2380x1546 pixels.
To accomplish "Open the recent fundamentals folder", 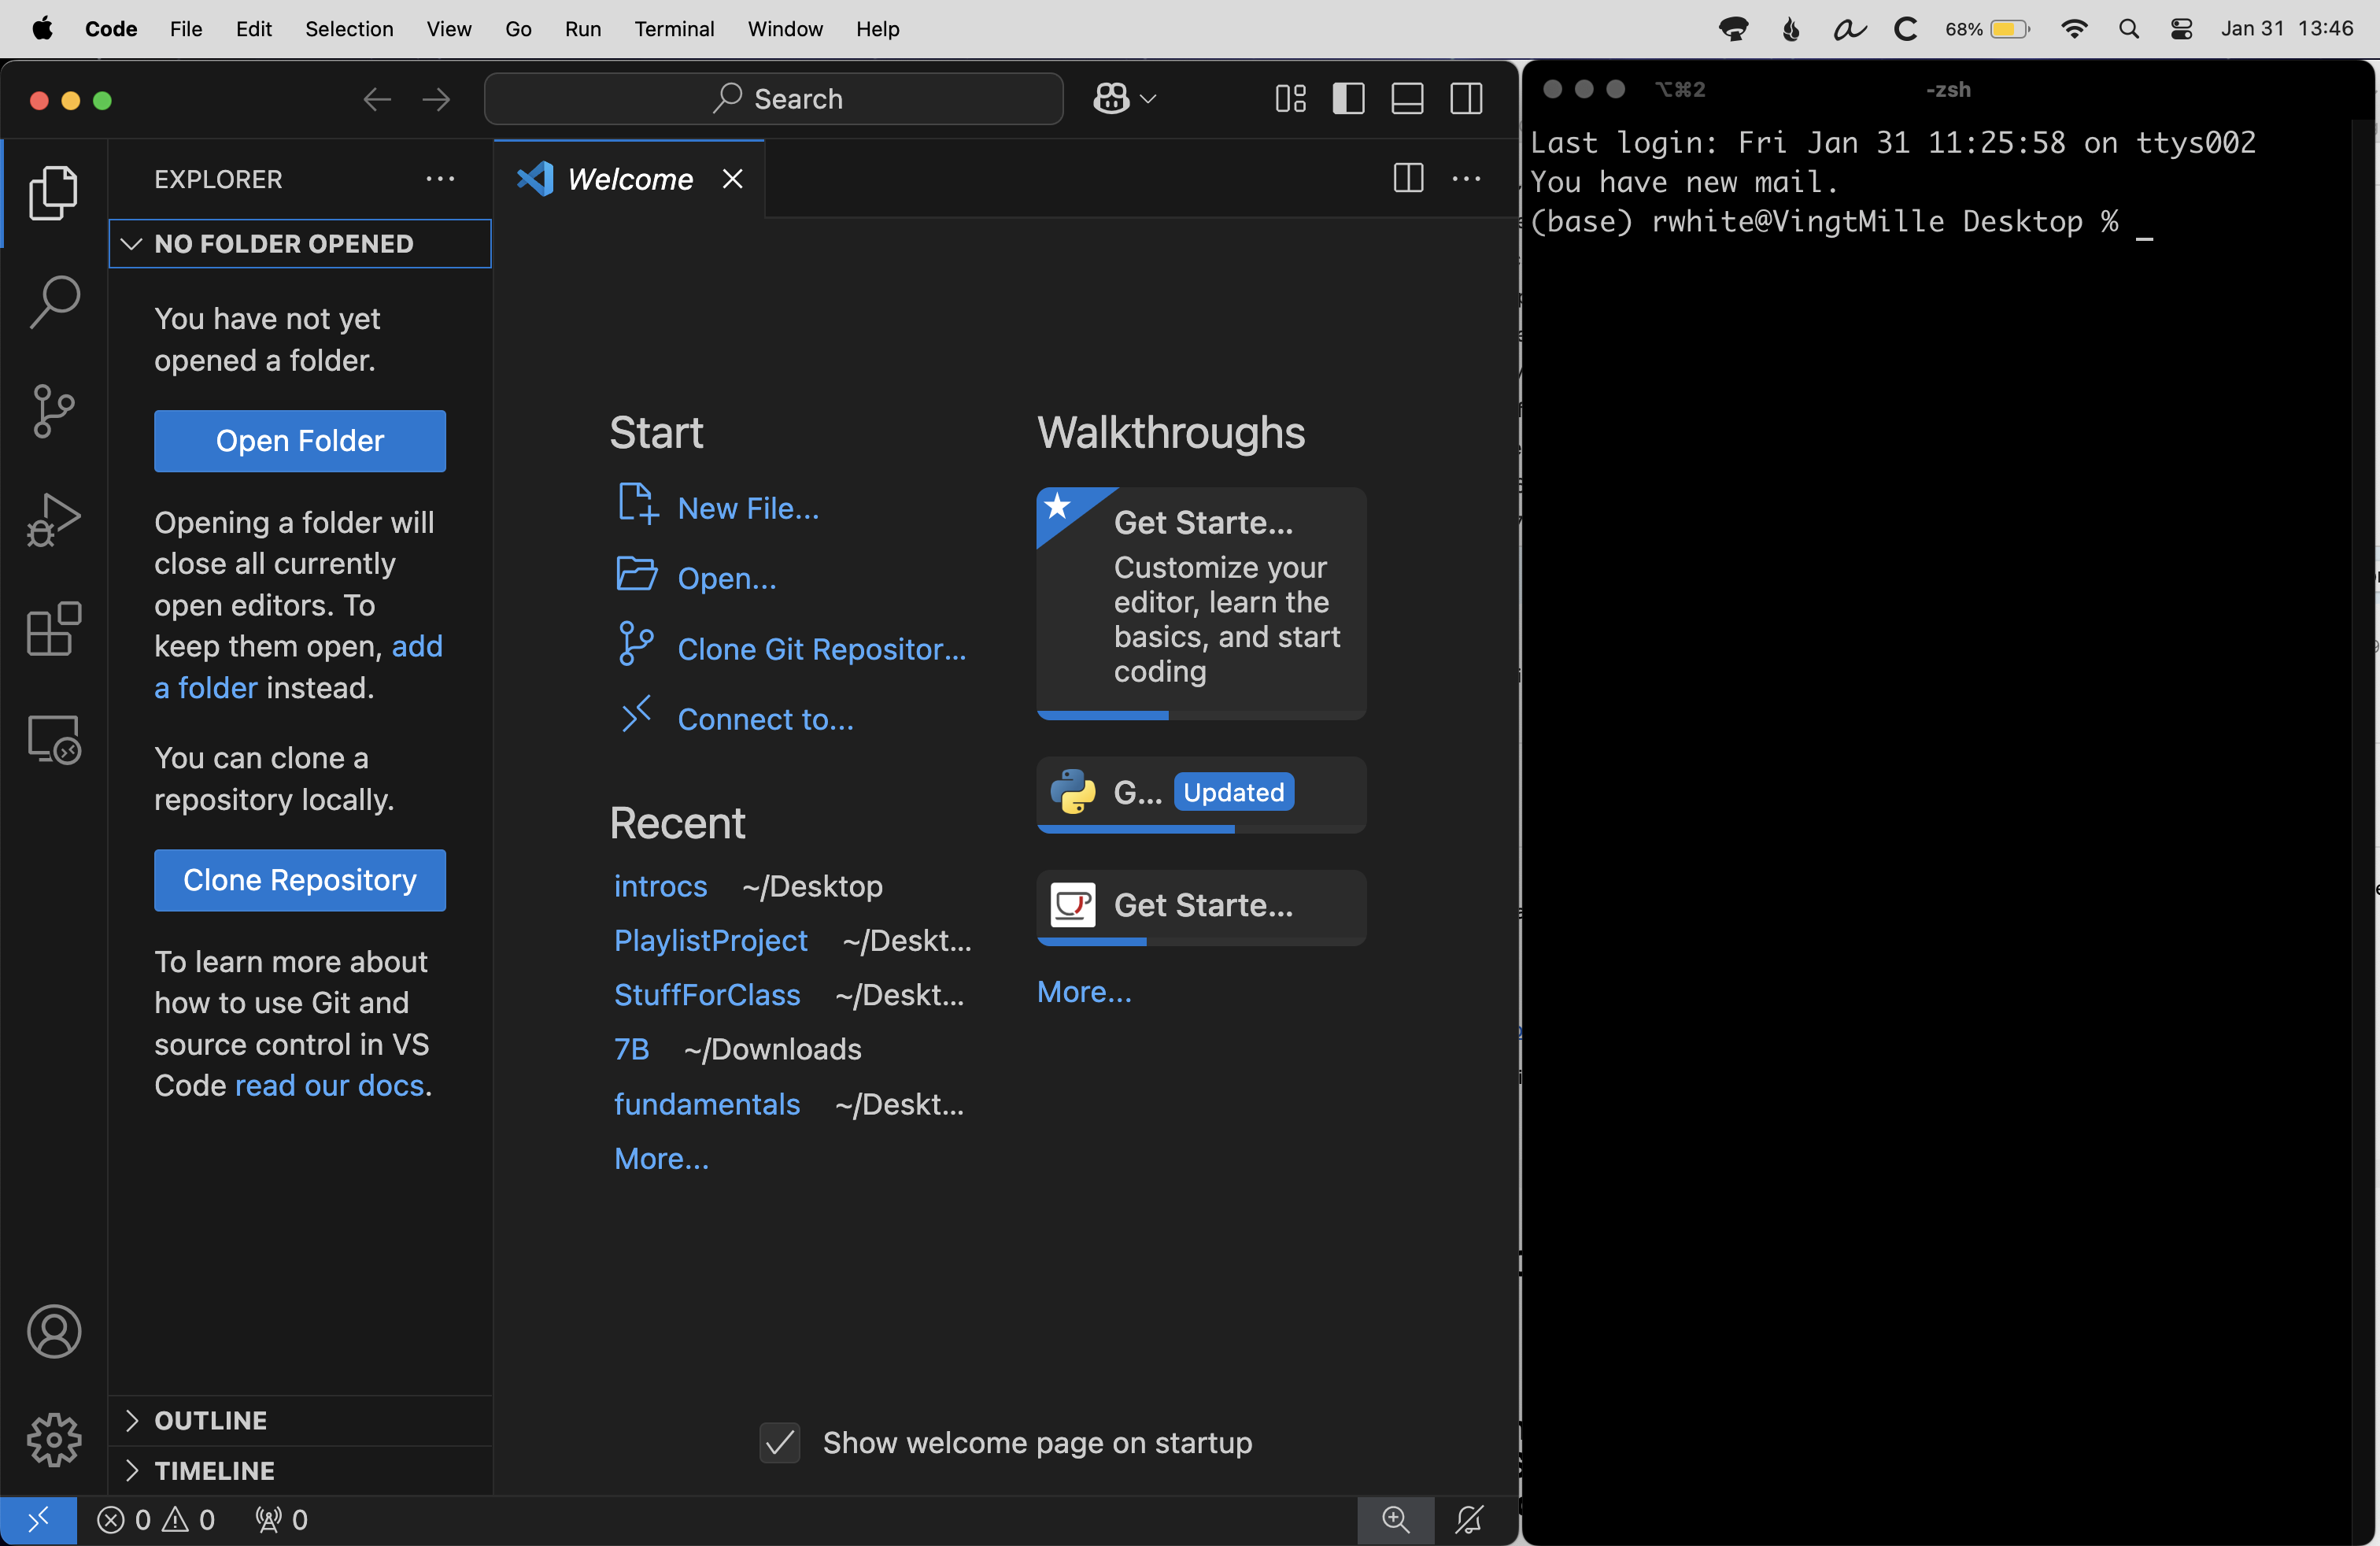I will (706, 1104).
